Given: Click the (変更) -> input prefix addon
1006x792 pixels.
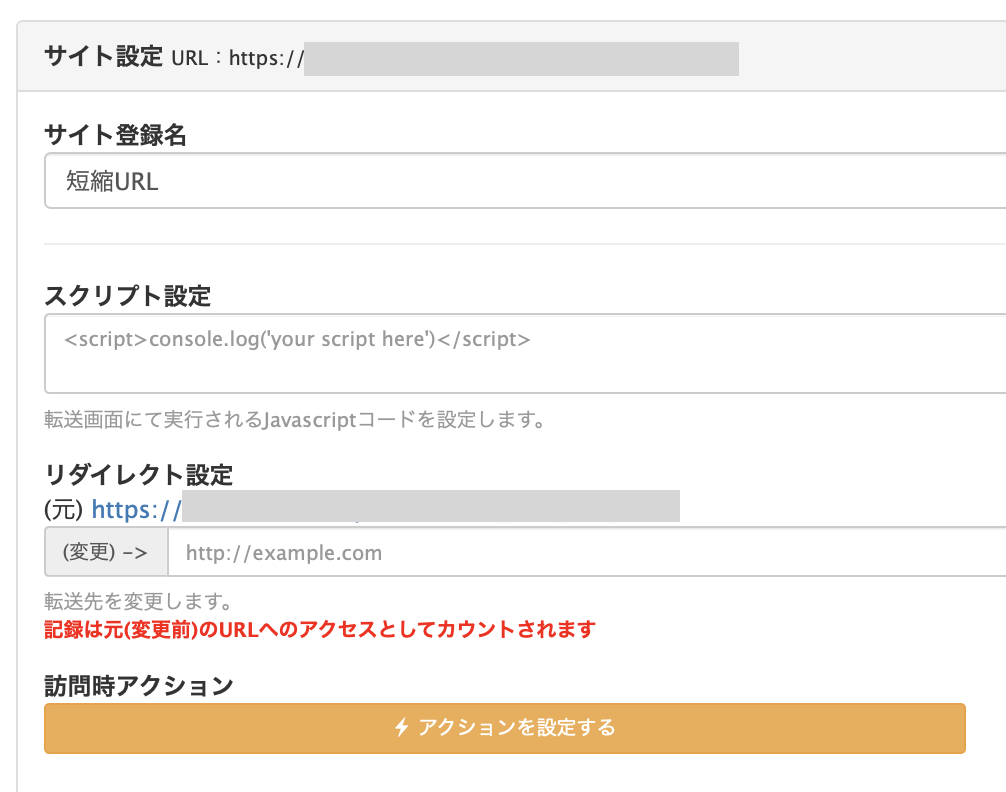Looking at the screenshot, I should [x=106, y=552].
